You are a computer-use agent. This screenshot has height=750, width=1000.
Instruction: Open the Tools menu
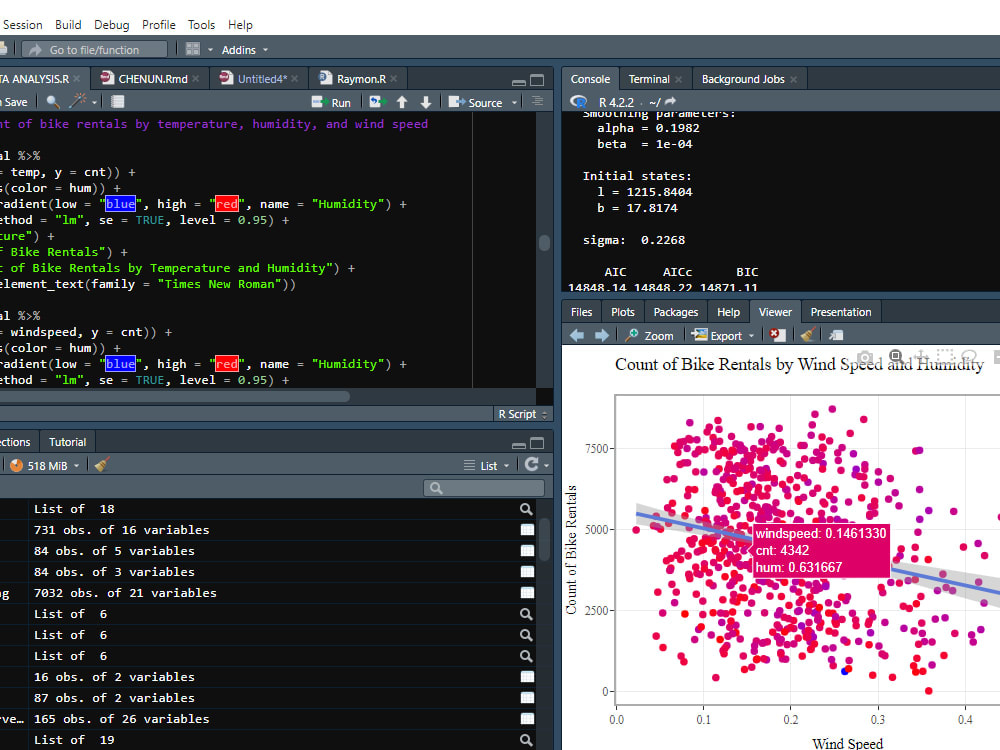(x=201, y=24)
